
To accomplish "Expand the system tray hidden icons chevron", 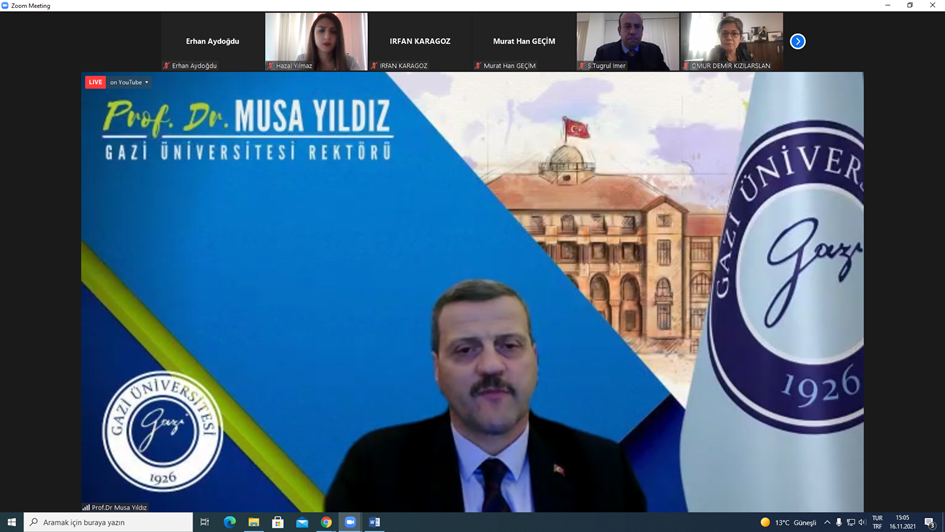I will [827, 522].
